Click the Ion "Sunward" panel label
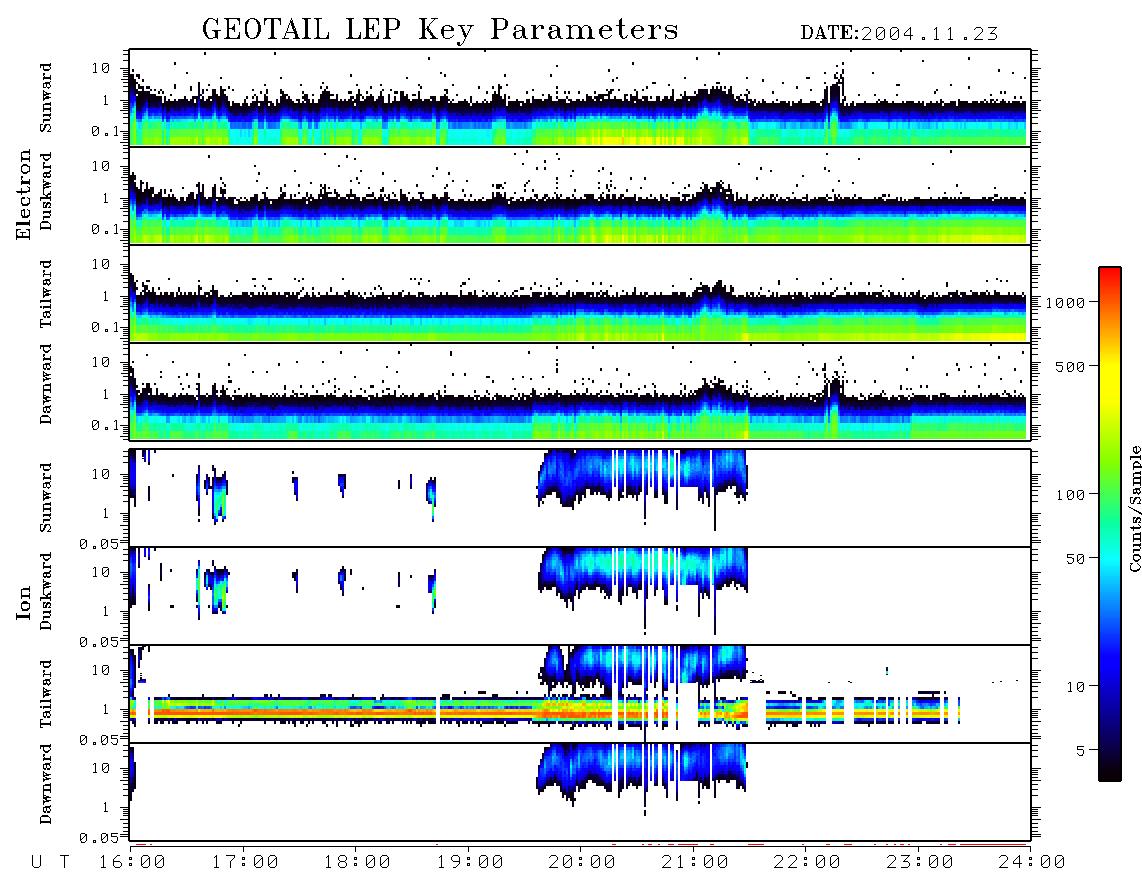 [x=46, y=498]
